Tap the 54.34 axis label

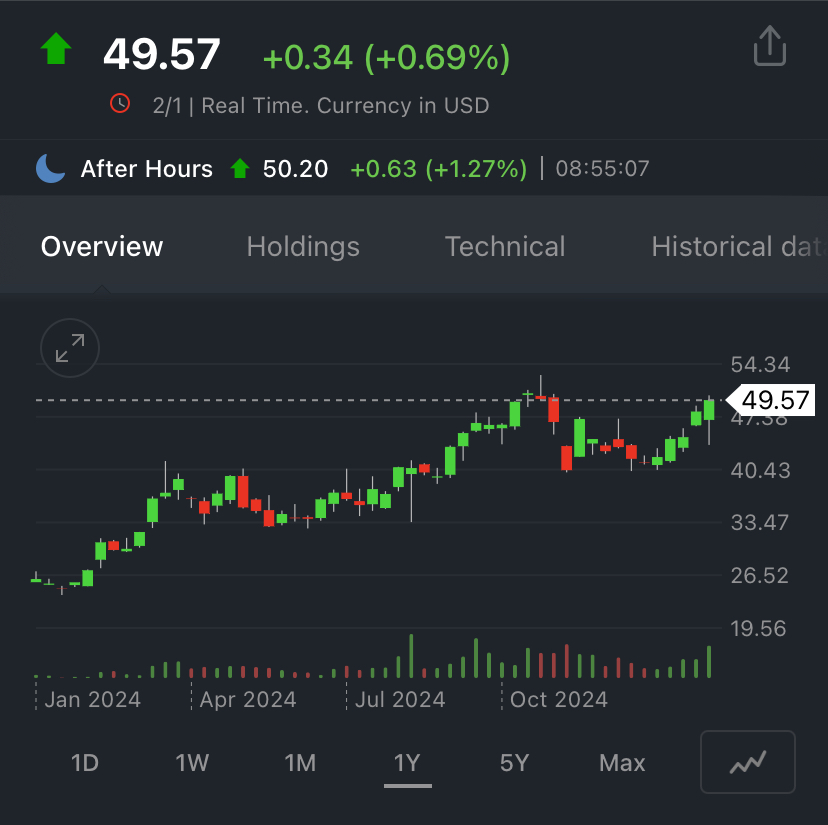click(x=760, y=365)
